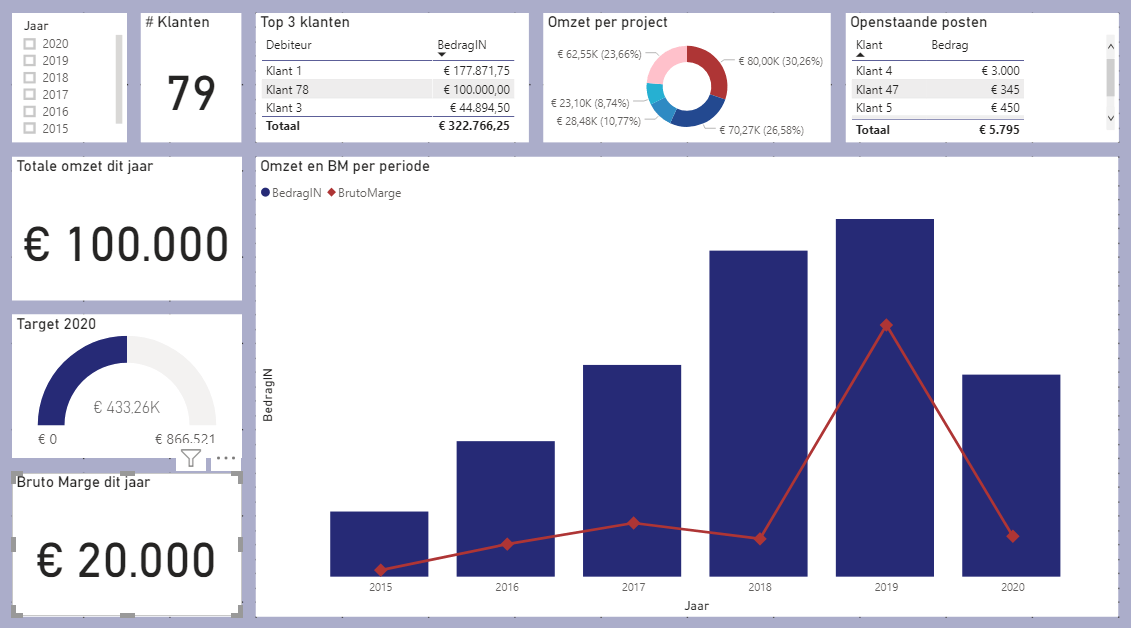The width and height of the screenshot is (1131, 628).
Task: Click the € 62,55K (23,66%) donut label
Action: (599, 54)
